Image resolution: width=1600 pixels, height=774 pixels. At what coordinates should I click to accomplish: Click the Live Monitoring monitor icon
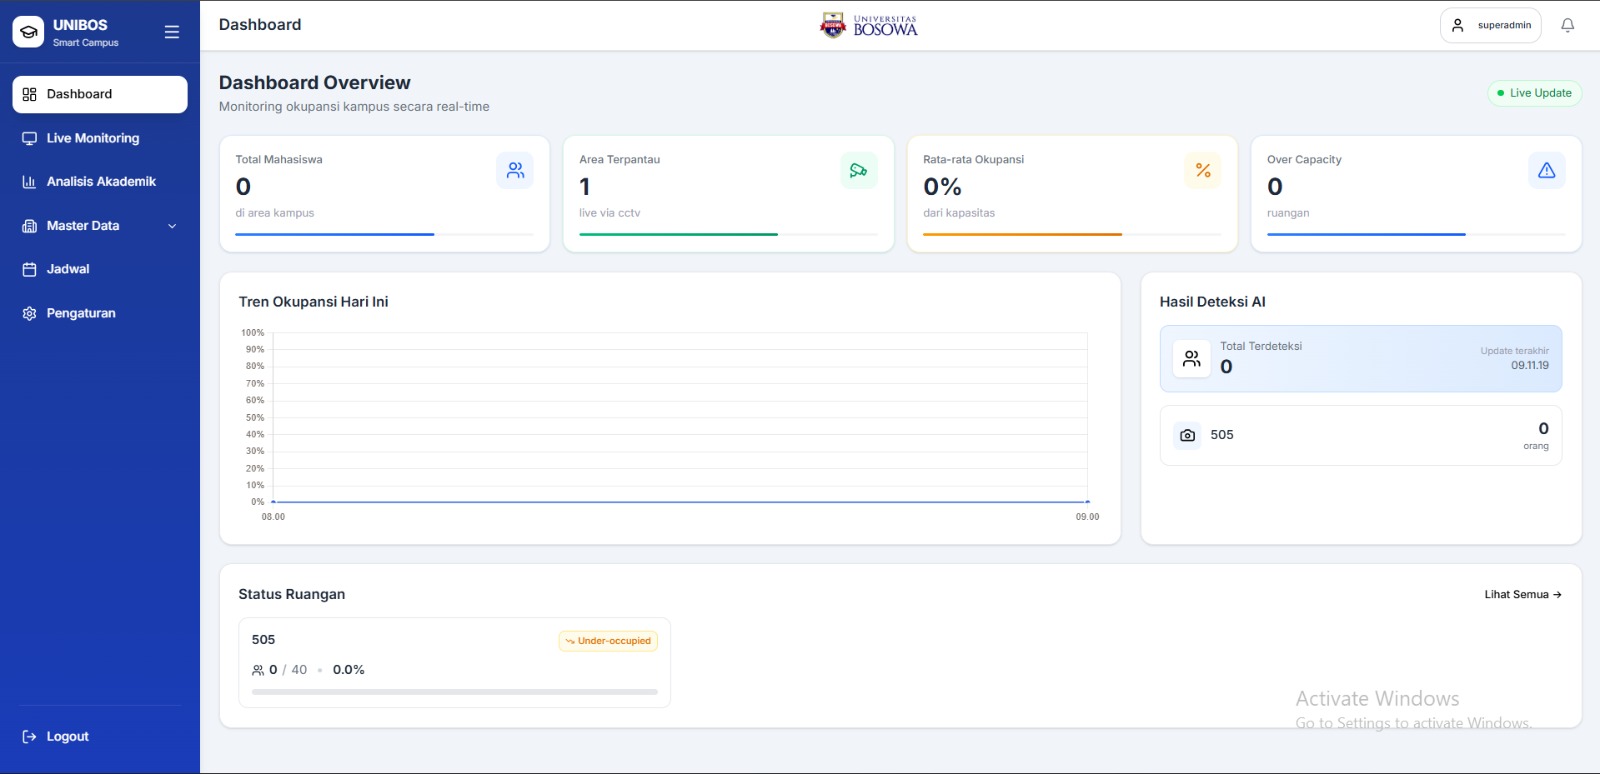point(29,138)
